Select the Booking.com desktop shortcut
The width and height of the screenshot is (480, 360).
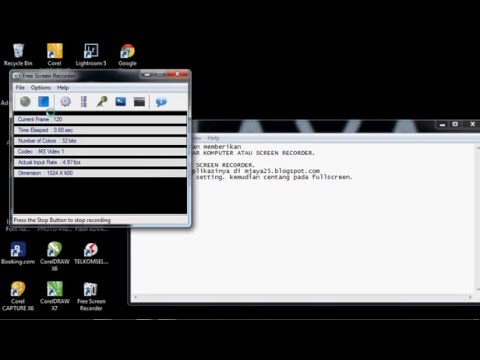(18, 253)
